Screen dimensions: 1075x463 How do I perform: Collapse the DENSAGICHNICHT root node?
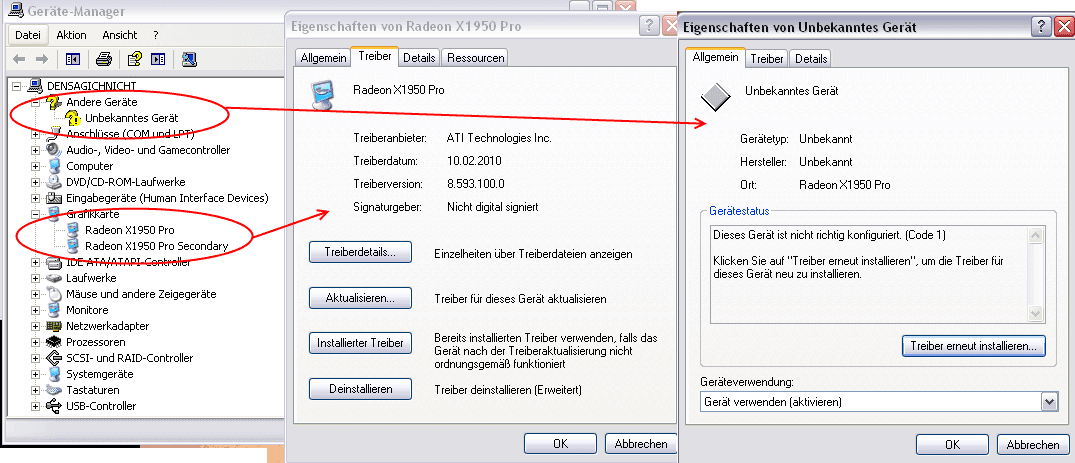[x=16, y=86]
